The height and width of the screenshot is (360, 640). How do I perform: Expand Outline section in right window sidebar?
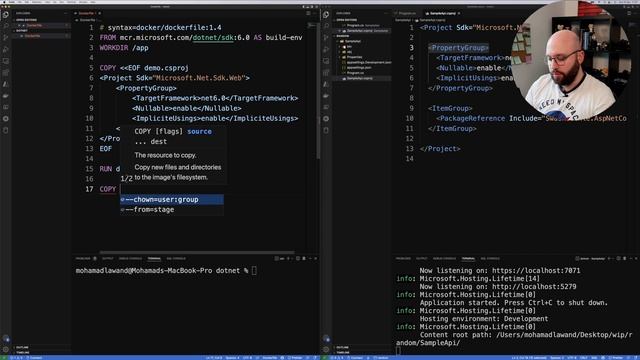(x=342, y=347)
